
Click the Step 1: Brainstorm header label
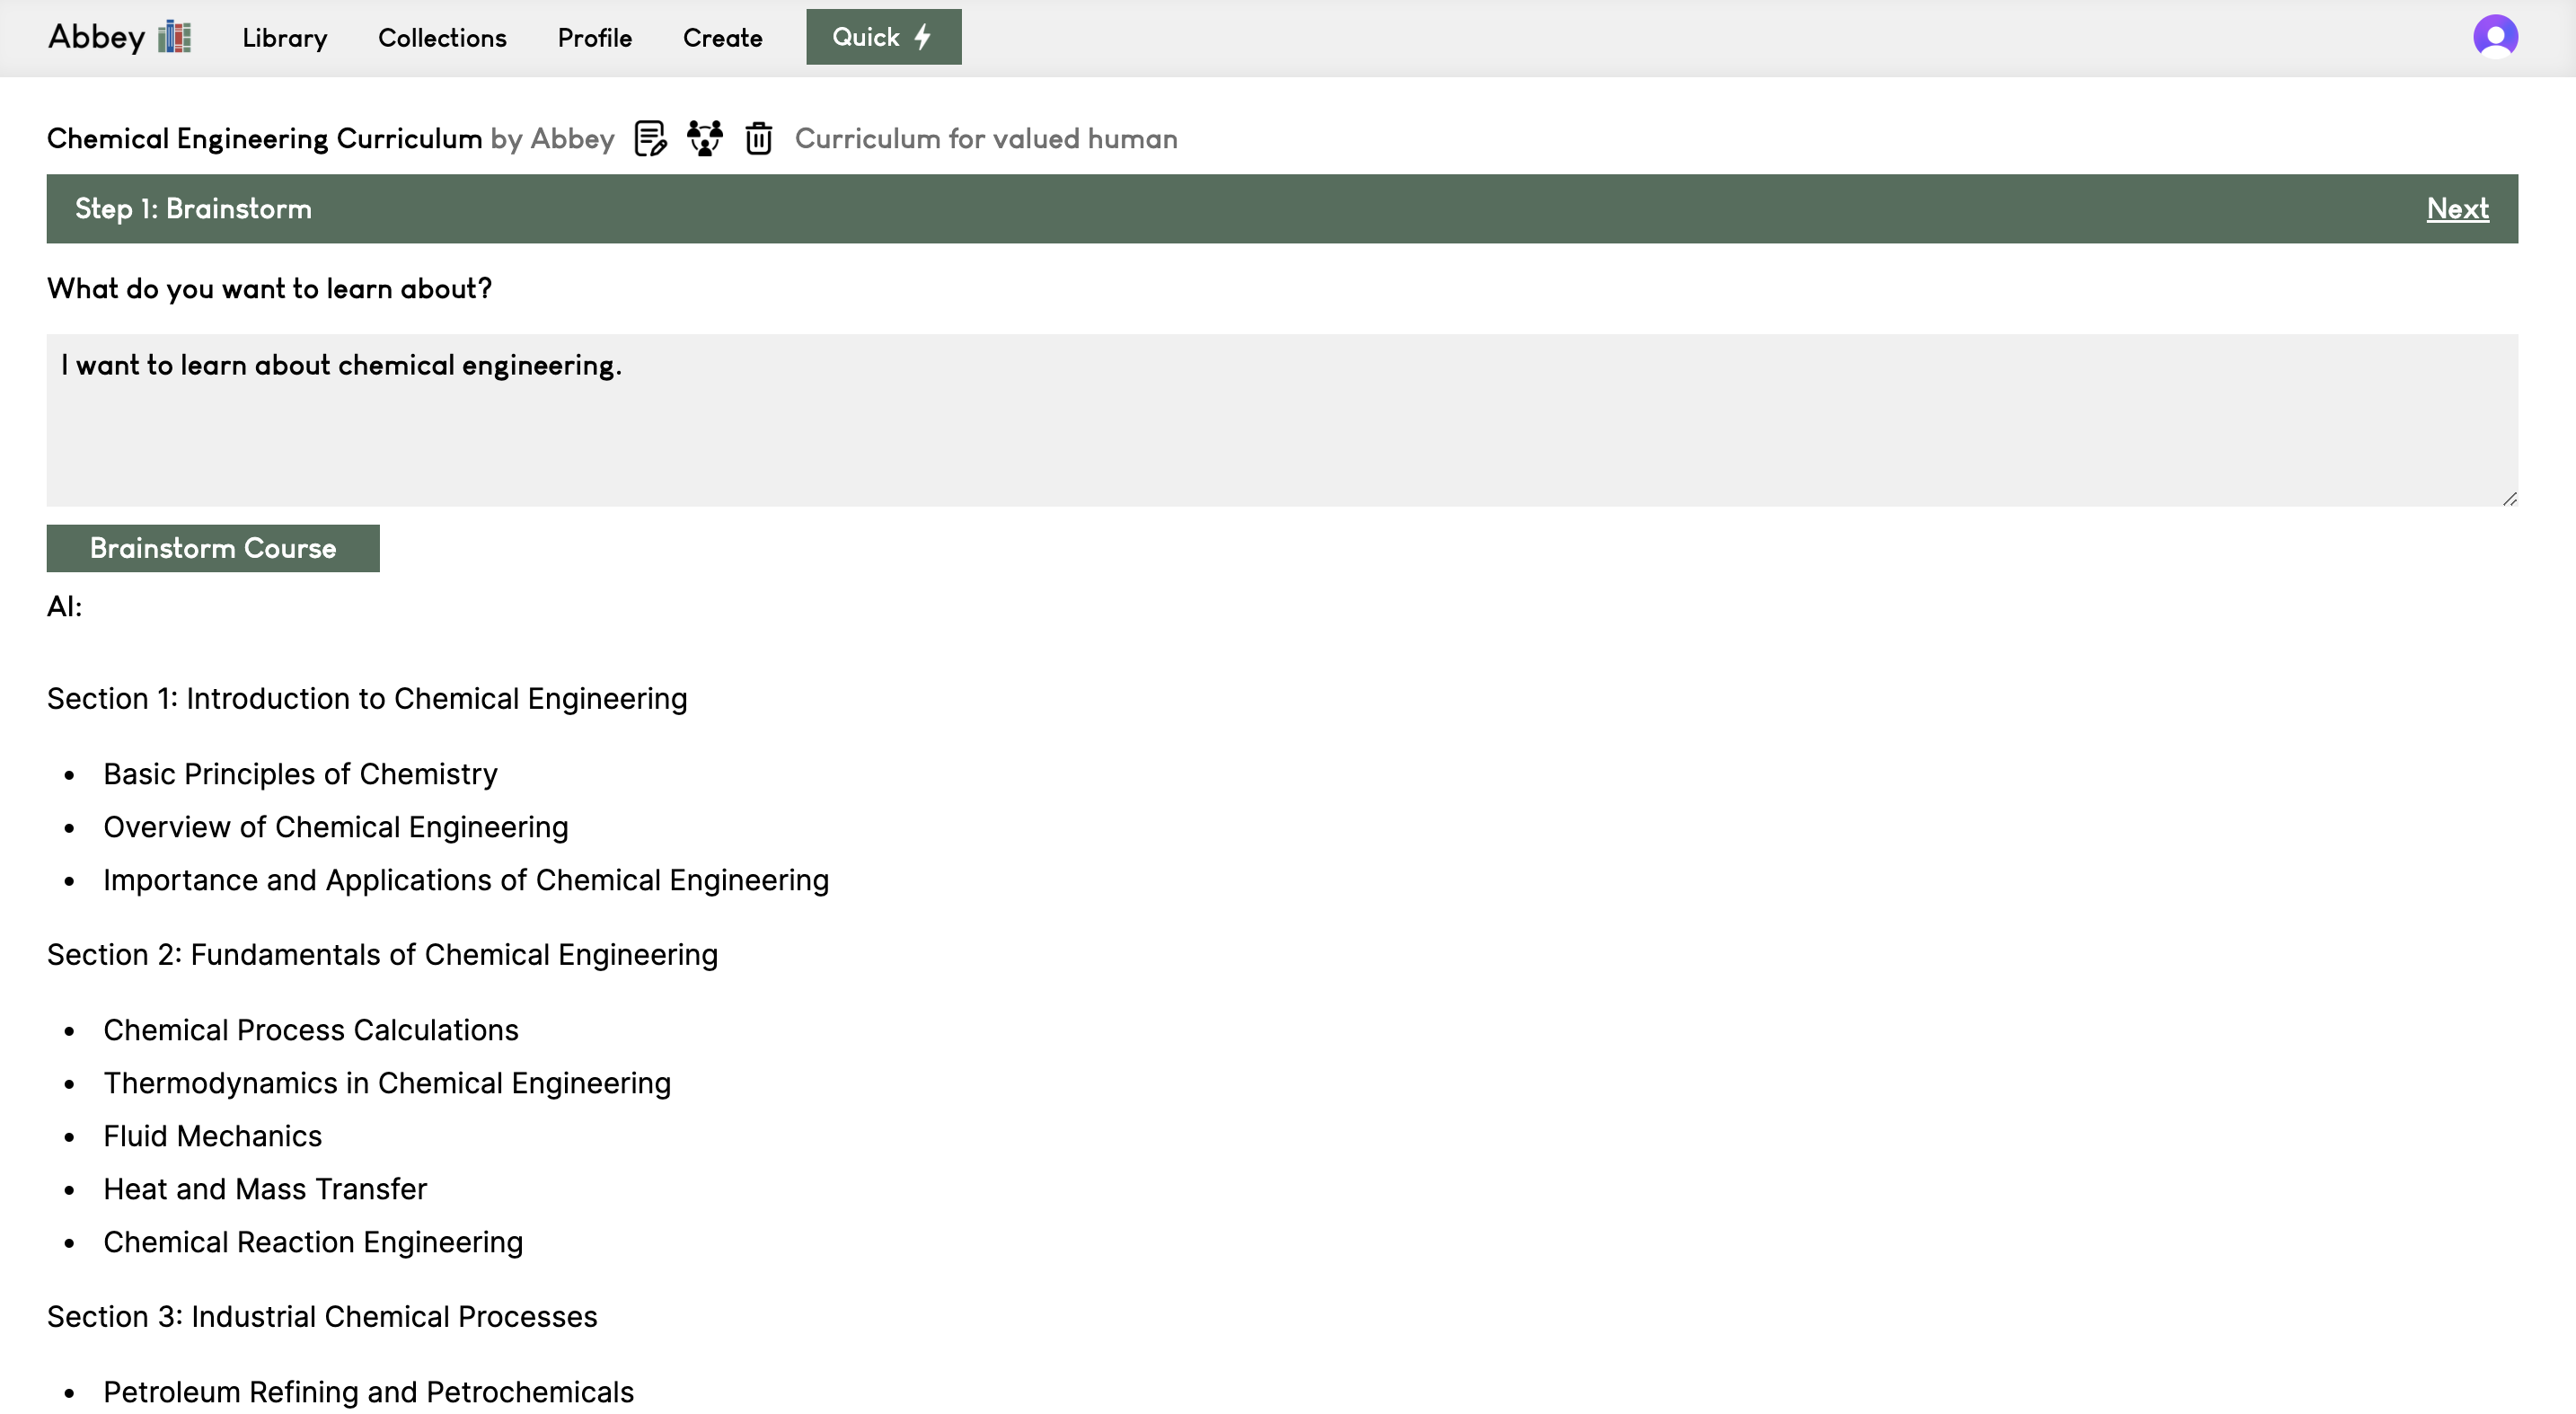pyautogui.click(x=193, y=208)
